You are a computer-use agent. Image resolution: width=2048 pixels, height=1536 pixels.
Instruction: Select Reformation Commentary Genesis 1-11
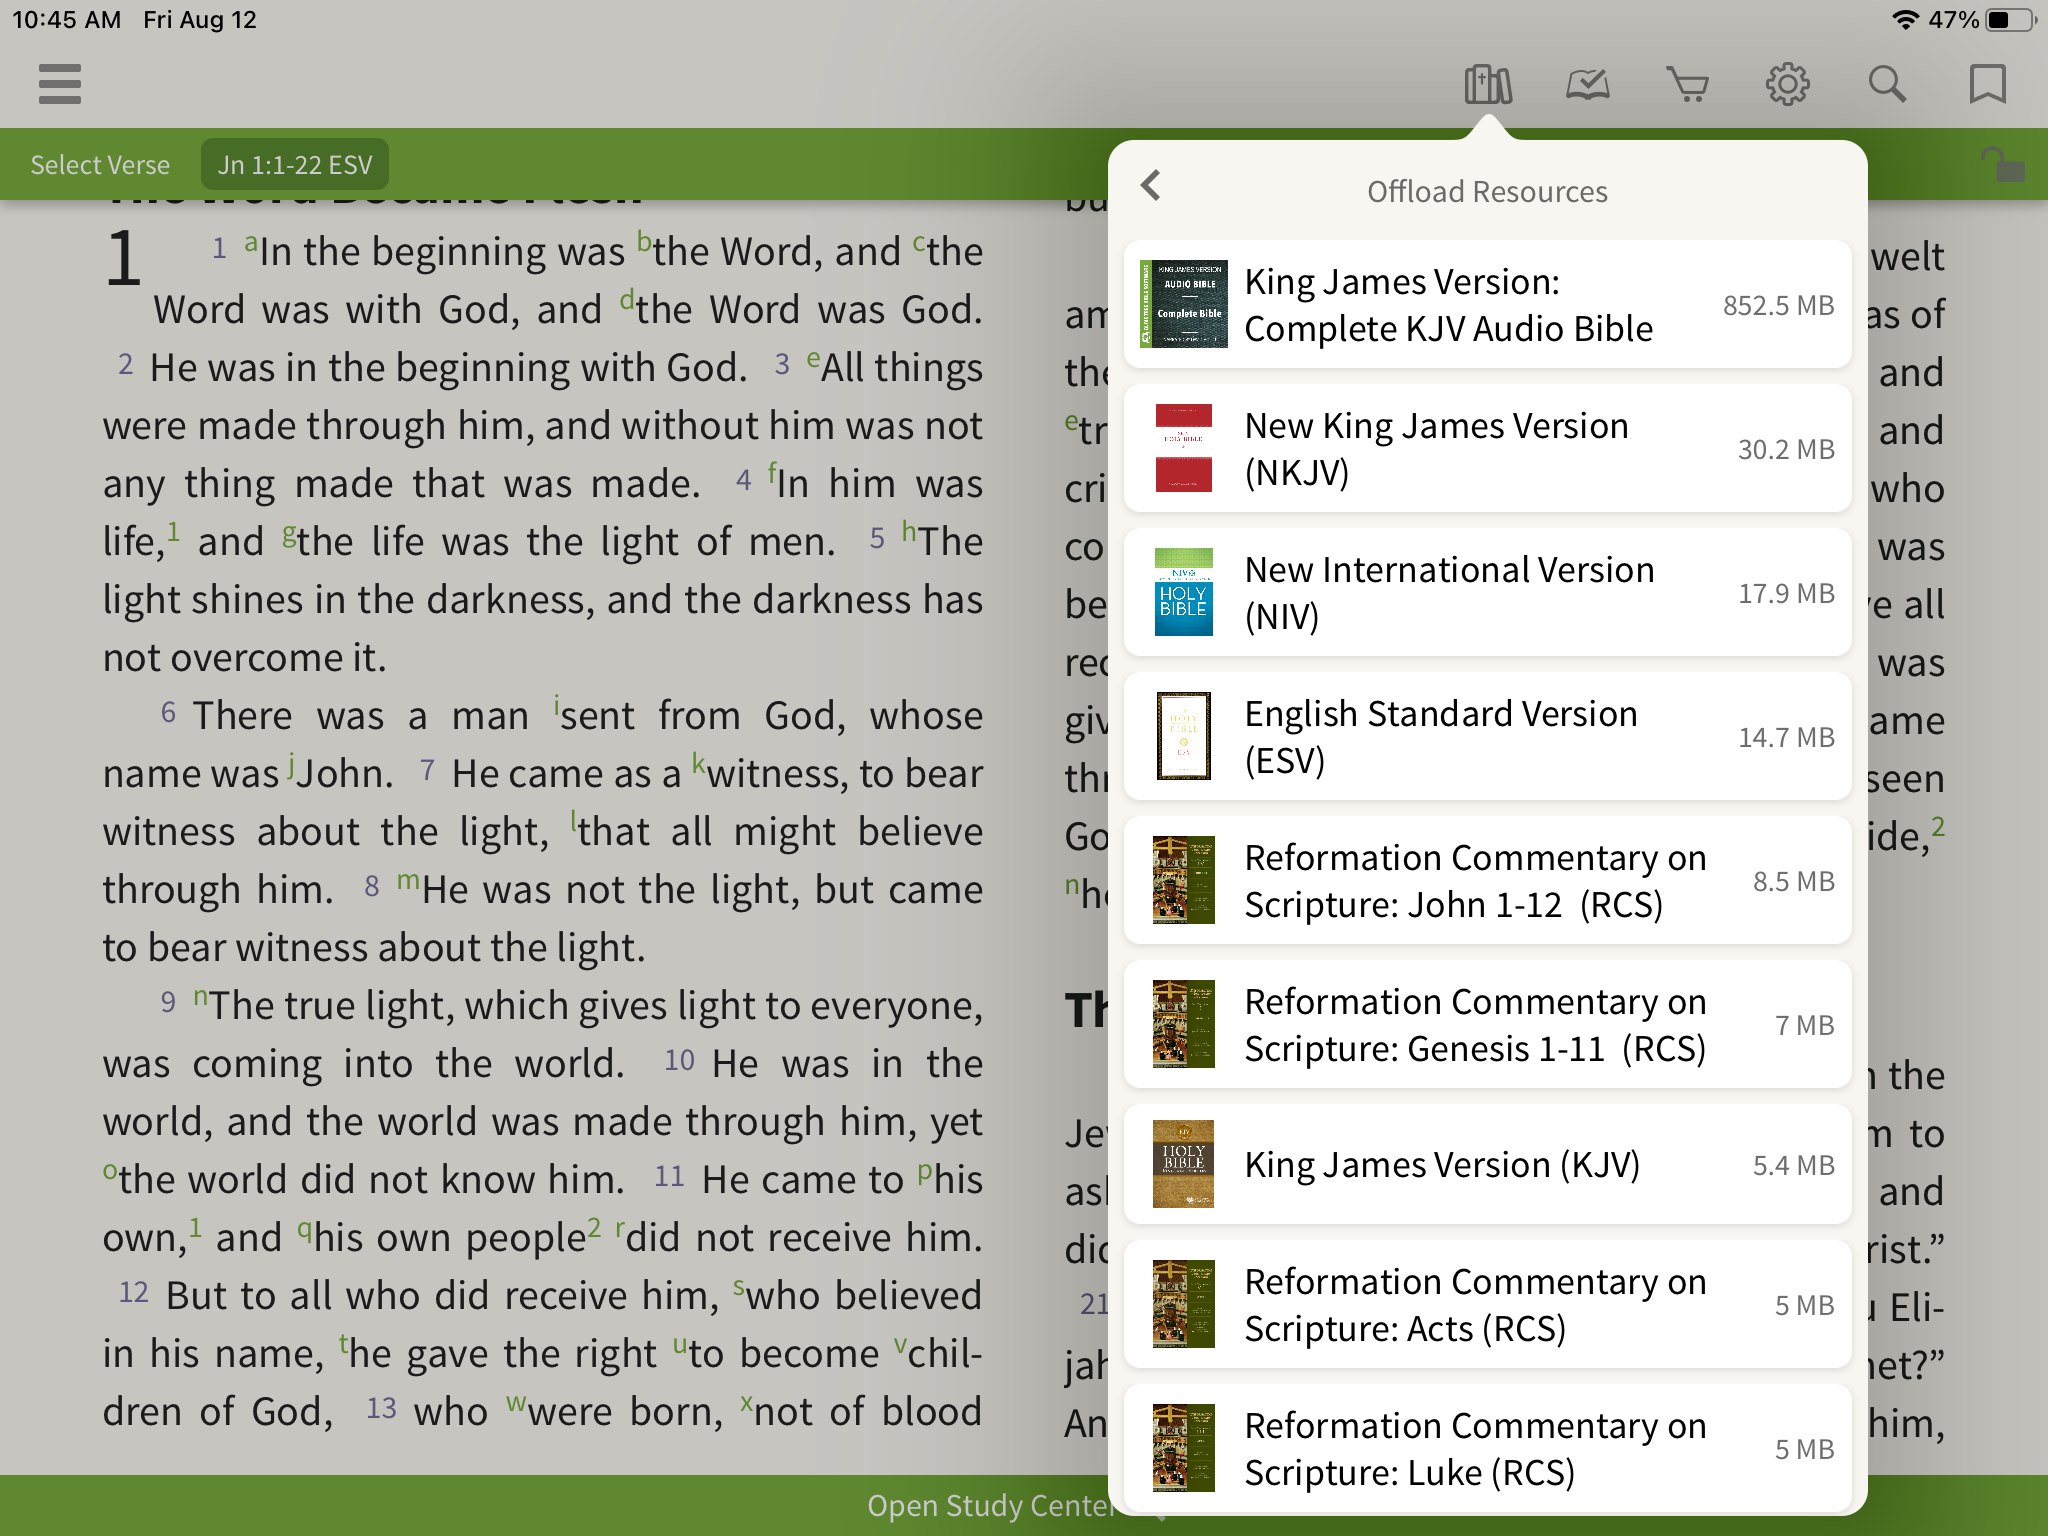click(x=1488, y=1025)
